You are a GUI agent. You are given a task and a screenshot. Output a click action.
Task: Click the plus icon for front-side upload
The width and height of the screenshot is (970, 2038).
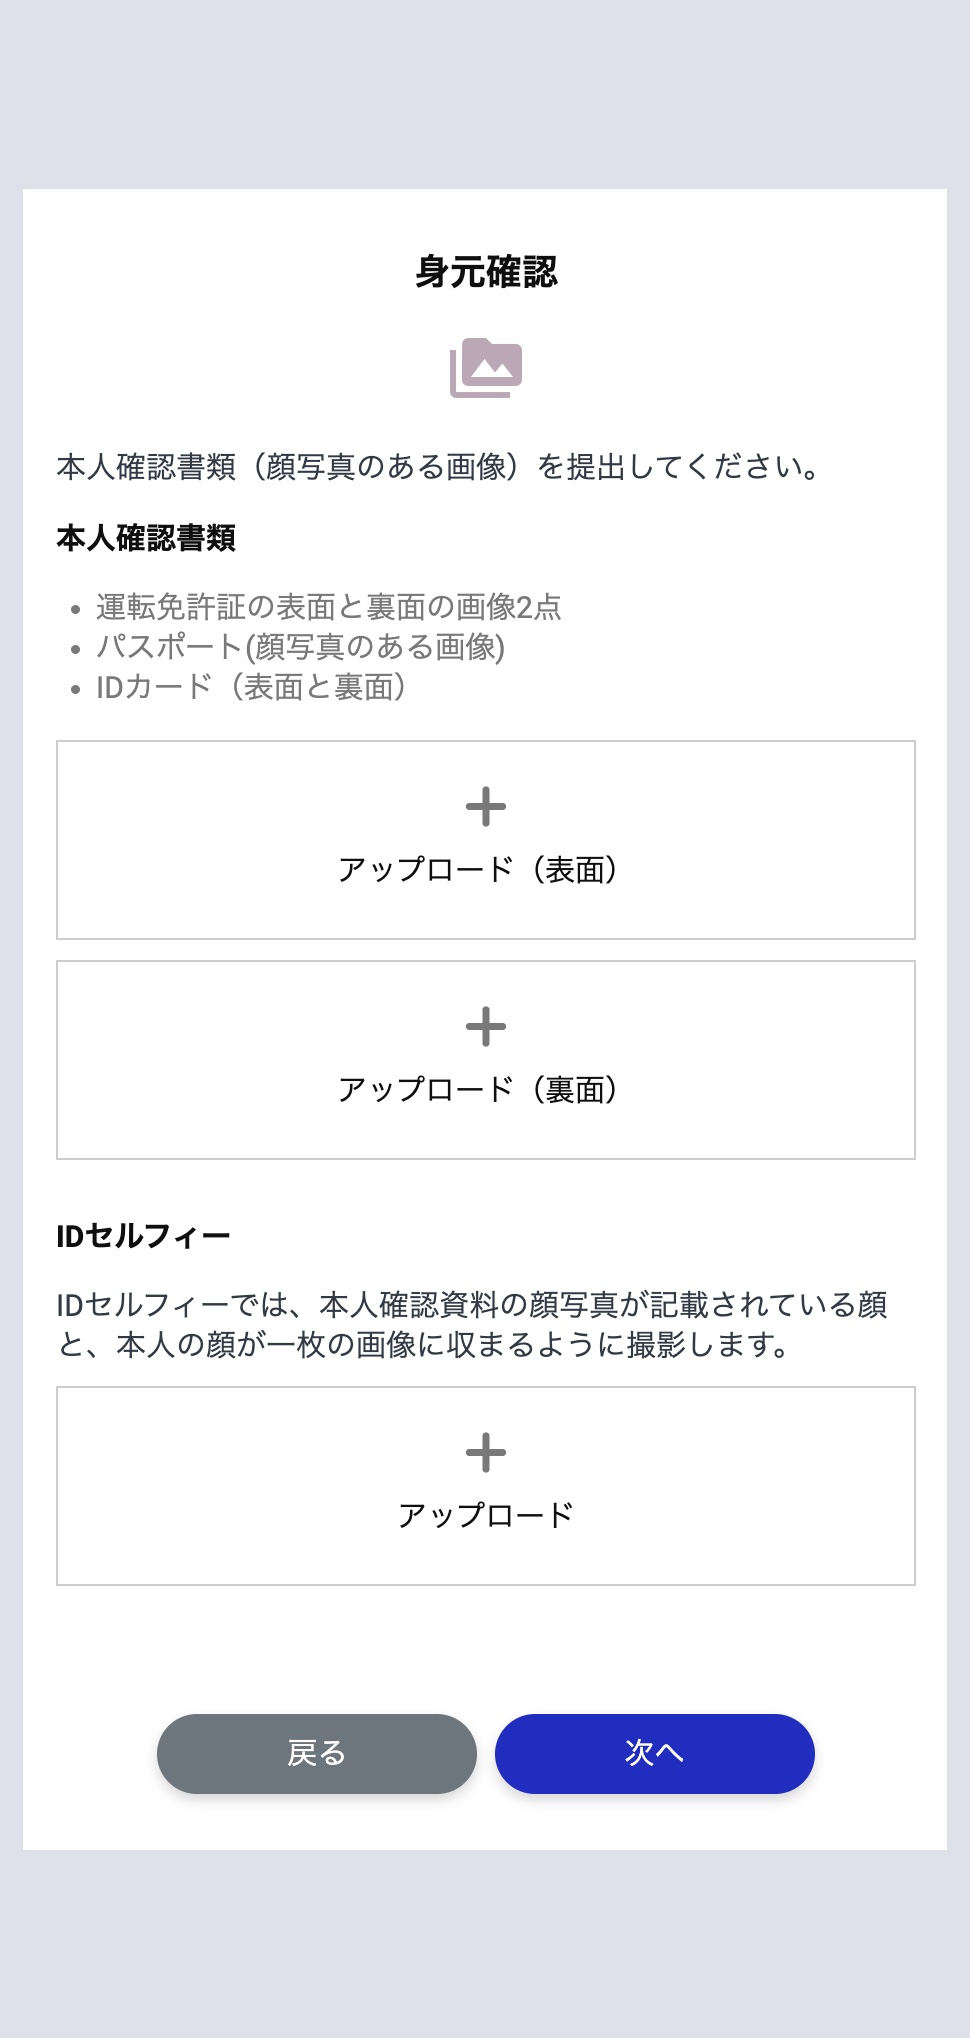tap(486, 807)
